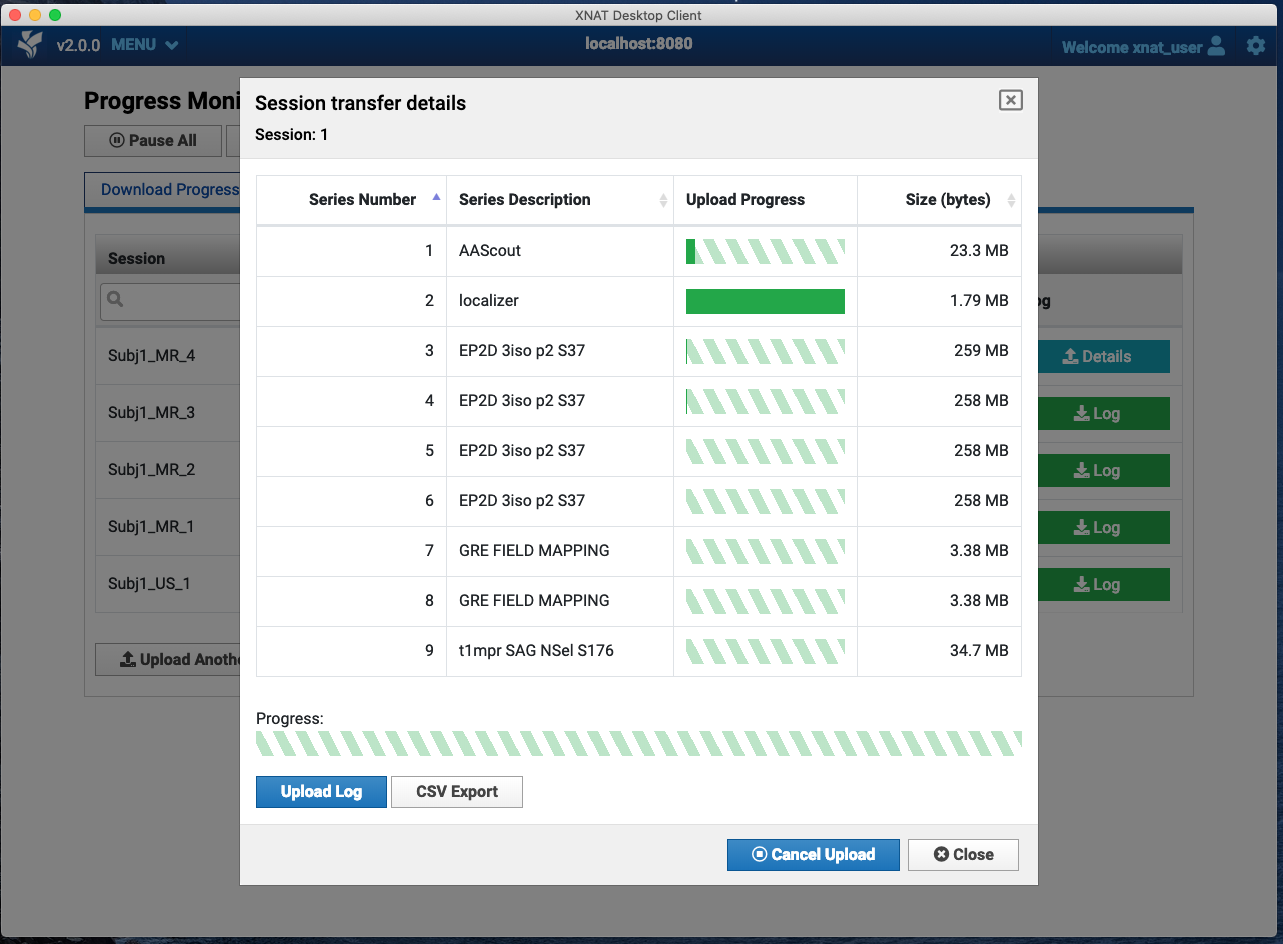Click the settings gear icon

[1255, 46]
